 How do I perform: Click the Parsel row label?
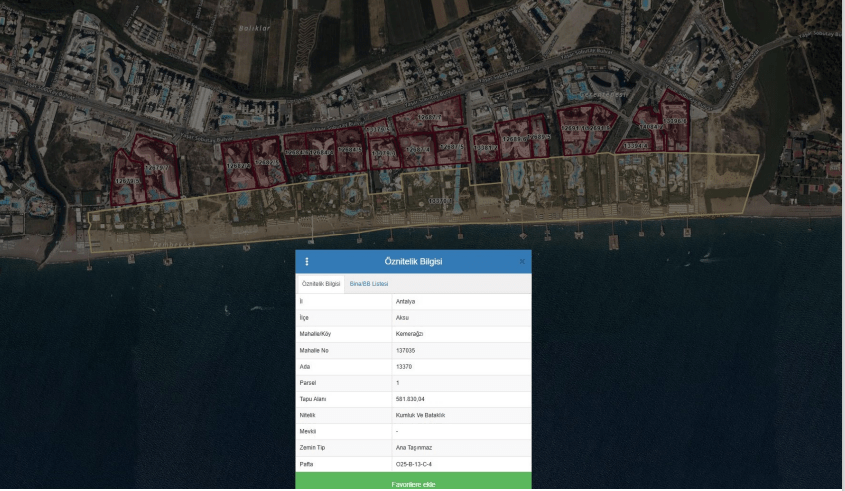pyautogui.click(x=309, y=383)
